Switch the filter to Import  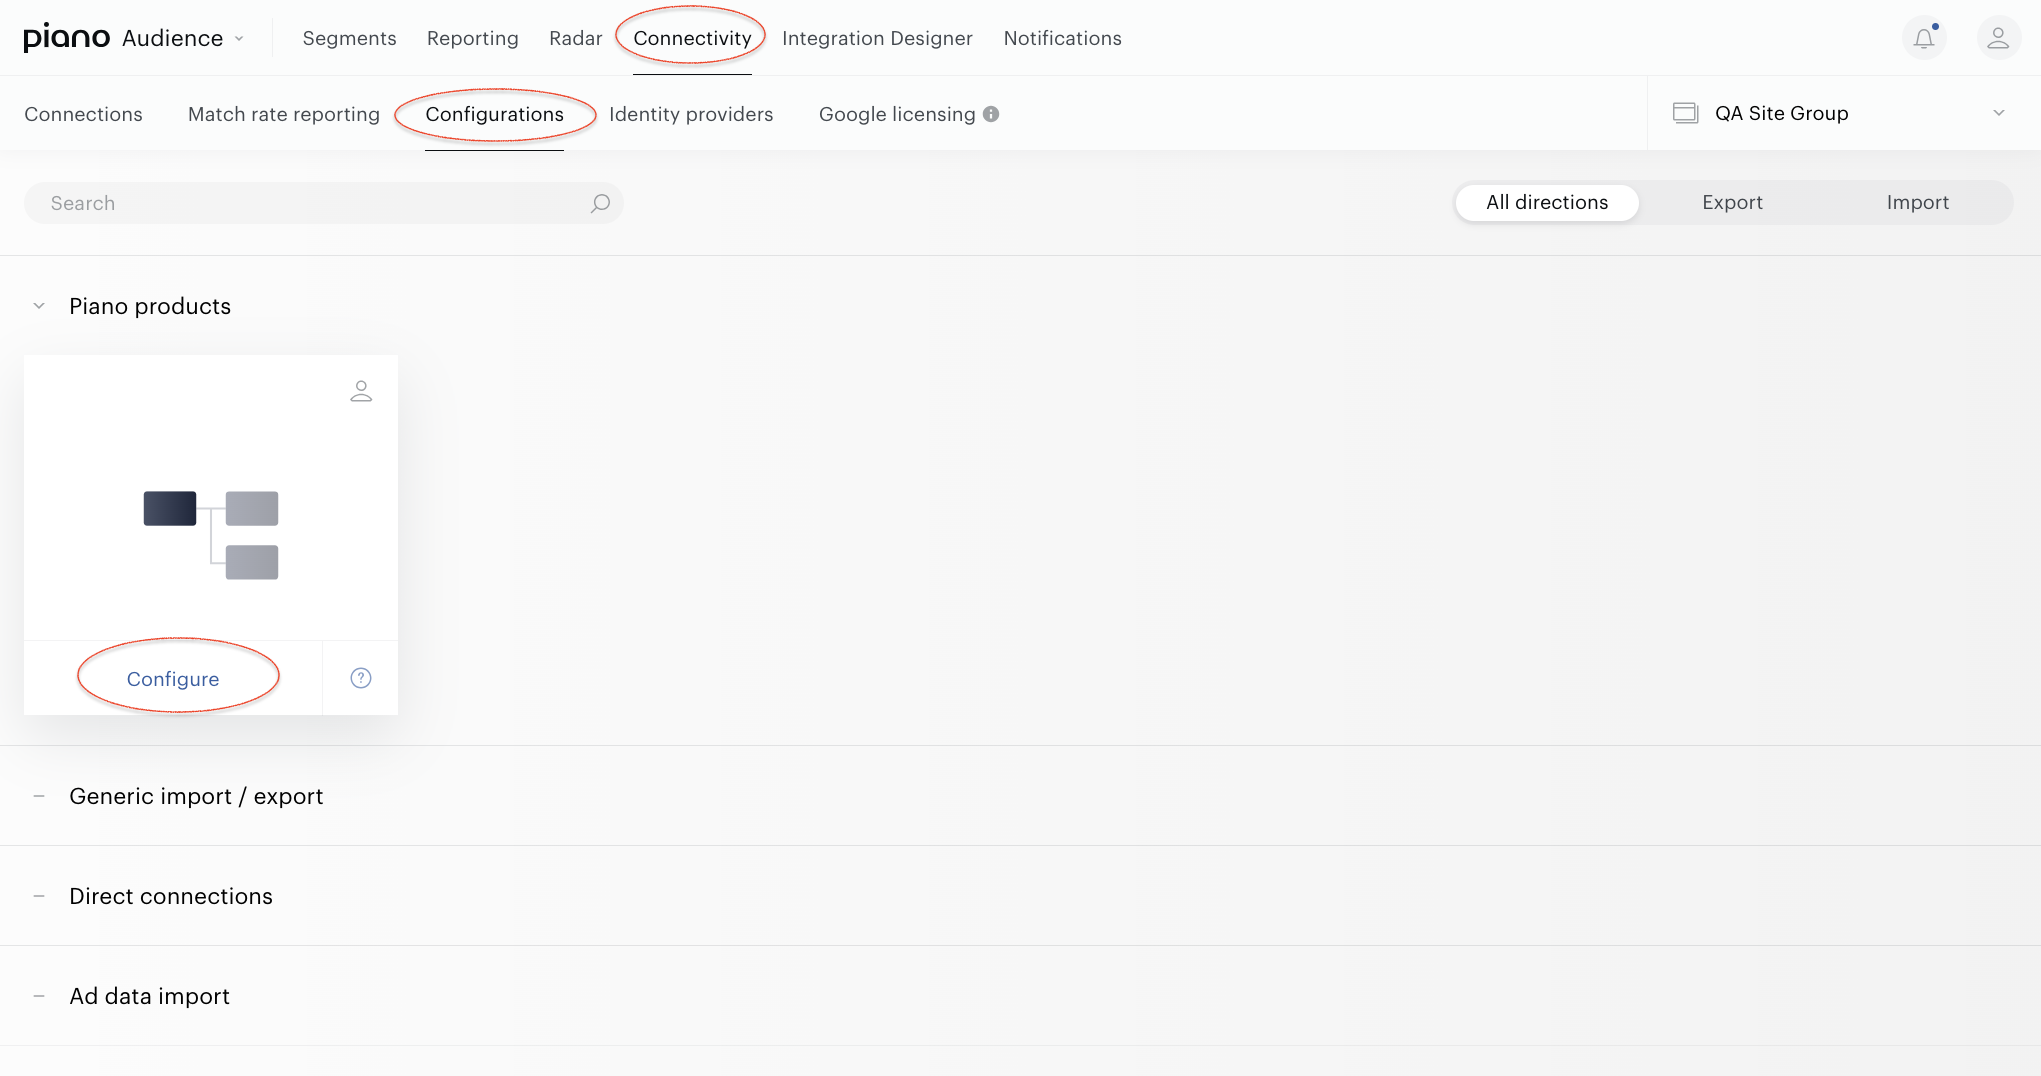(1917, 202)
